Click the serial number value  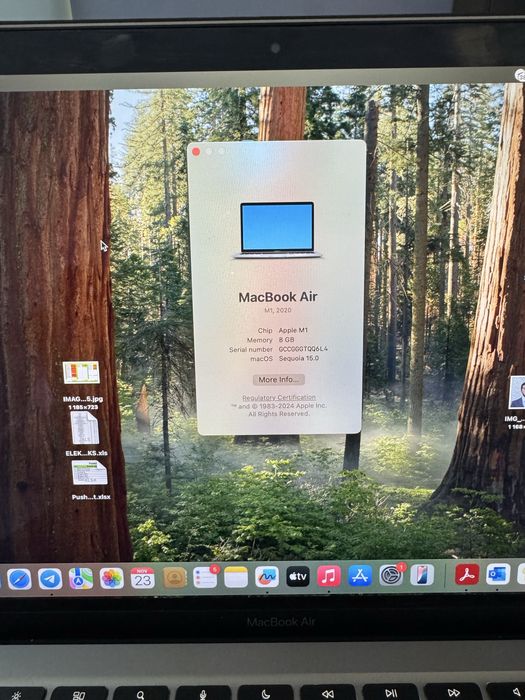coord(303,349)
